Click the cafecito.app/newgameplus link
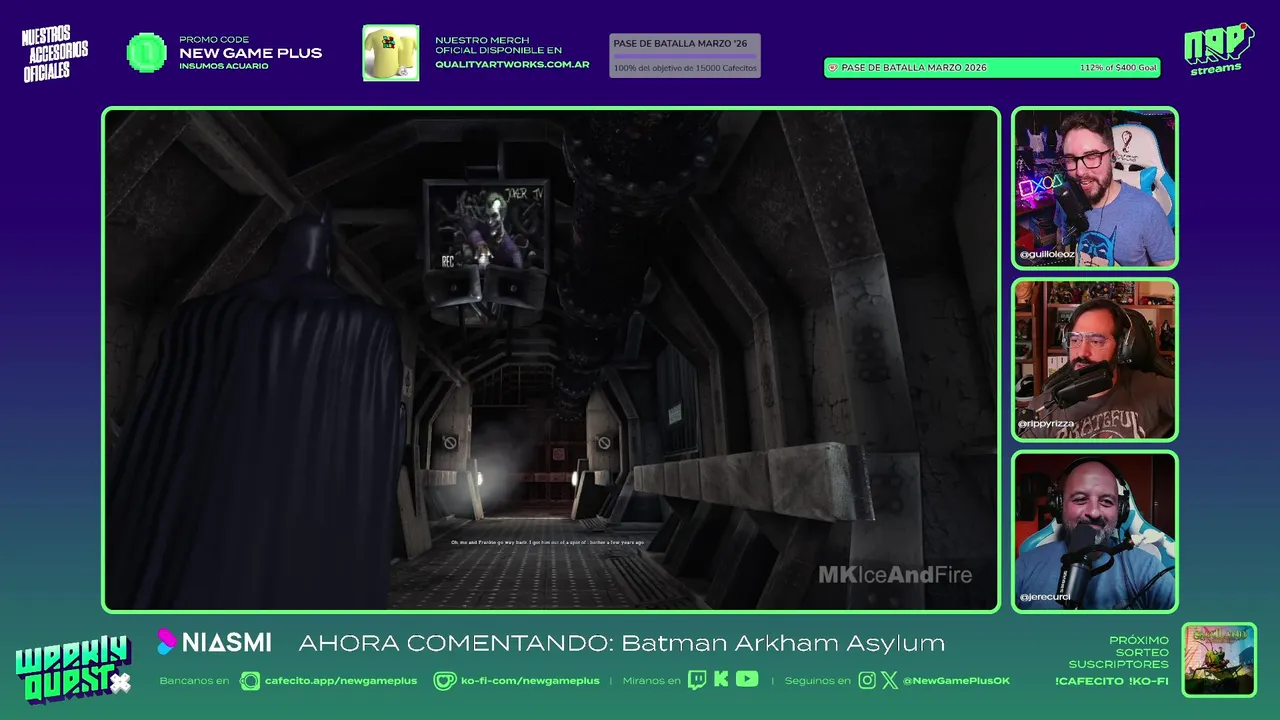1280x720 pixels. [341, 681]
